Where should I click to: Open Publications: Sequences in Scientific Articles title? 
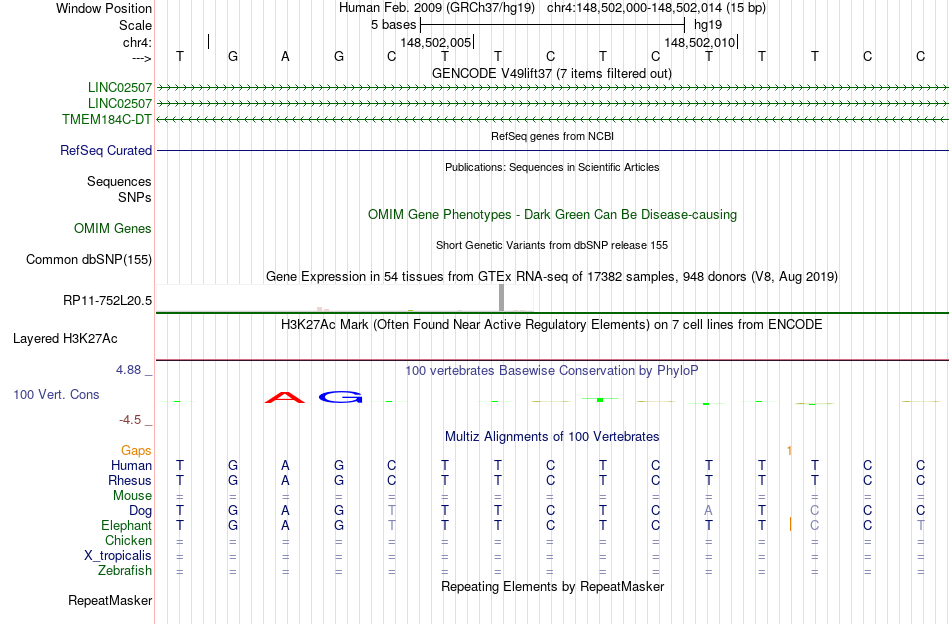(x=552, y=167)
